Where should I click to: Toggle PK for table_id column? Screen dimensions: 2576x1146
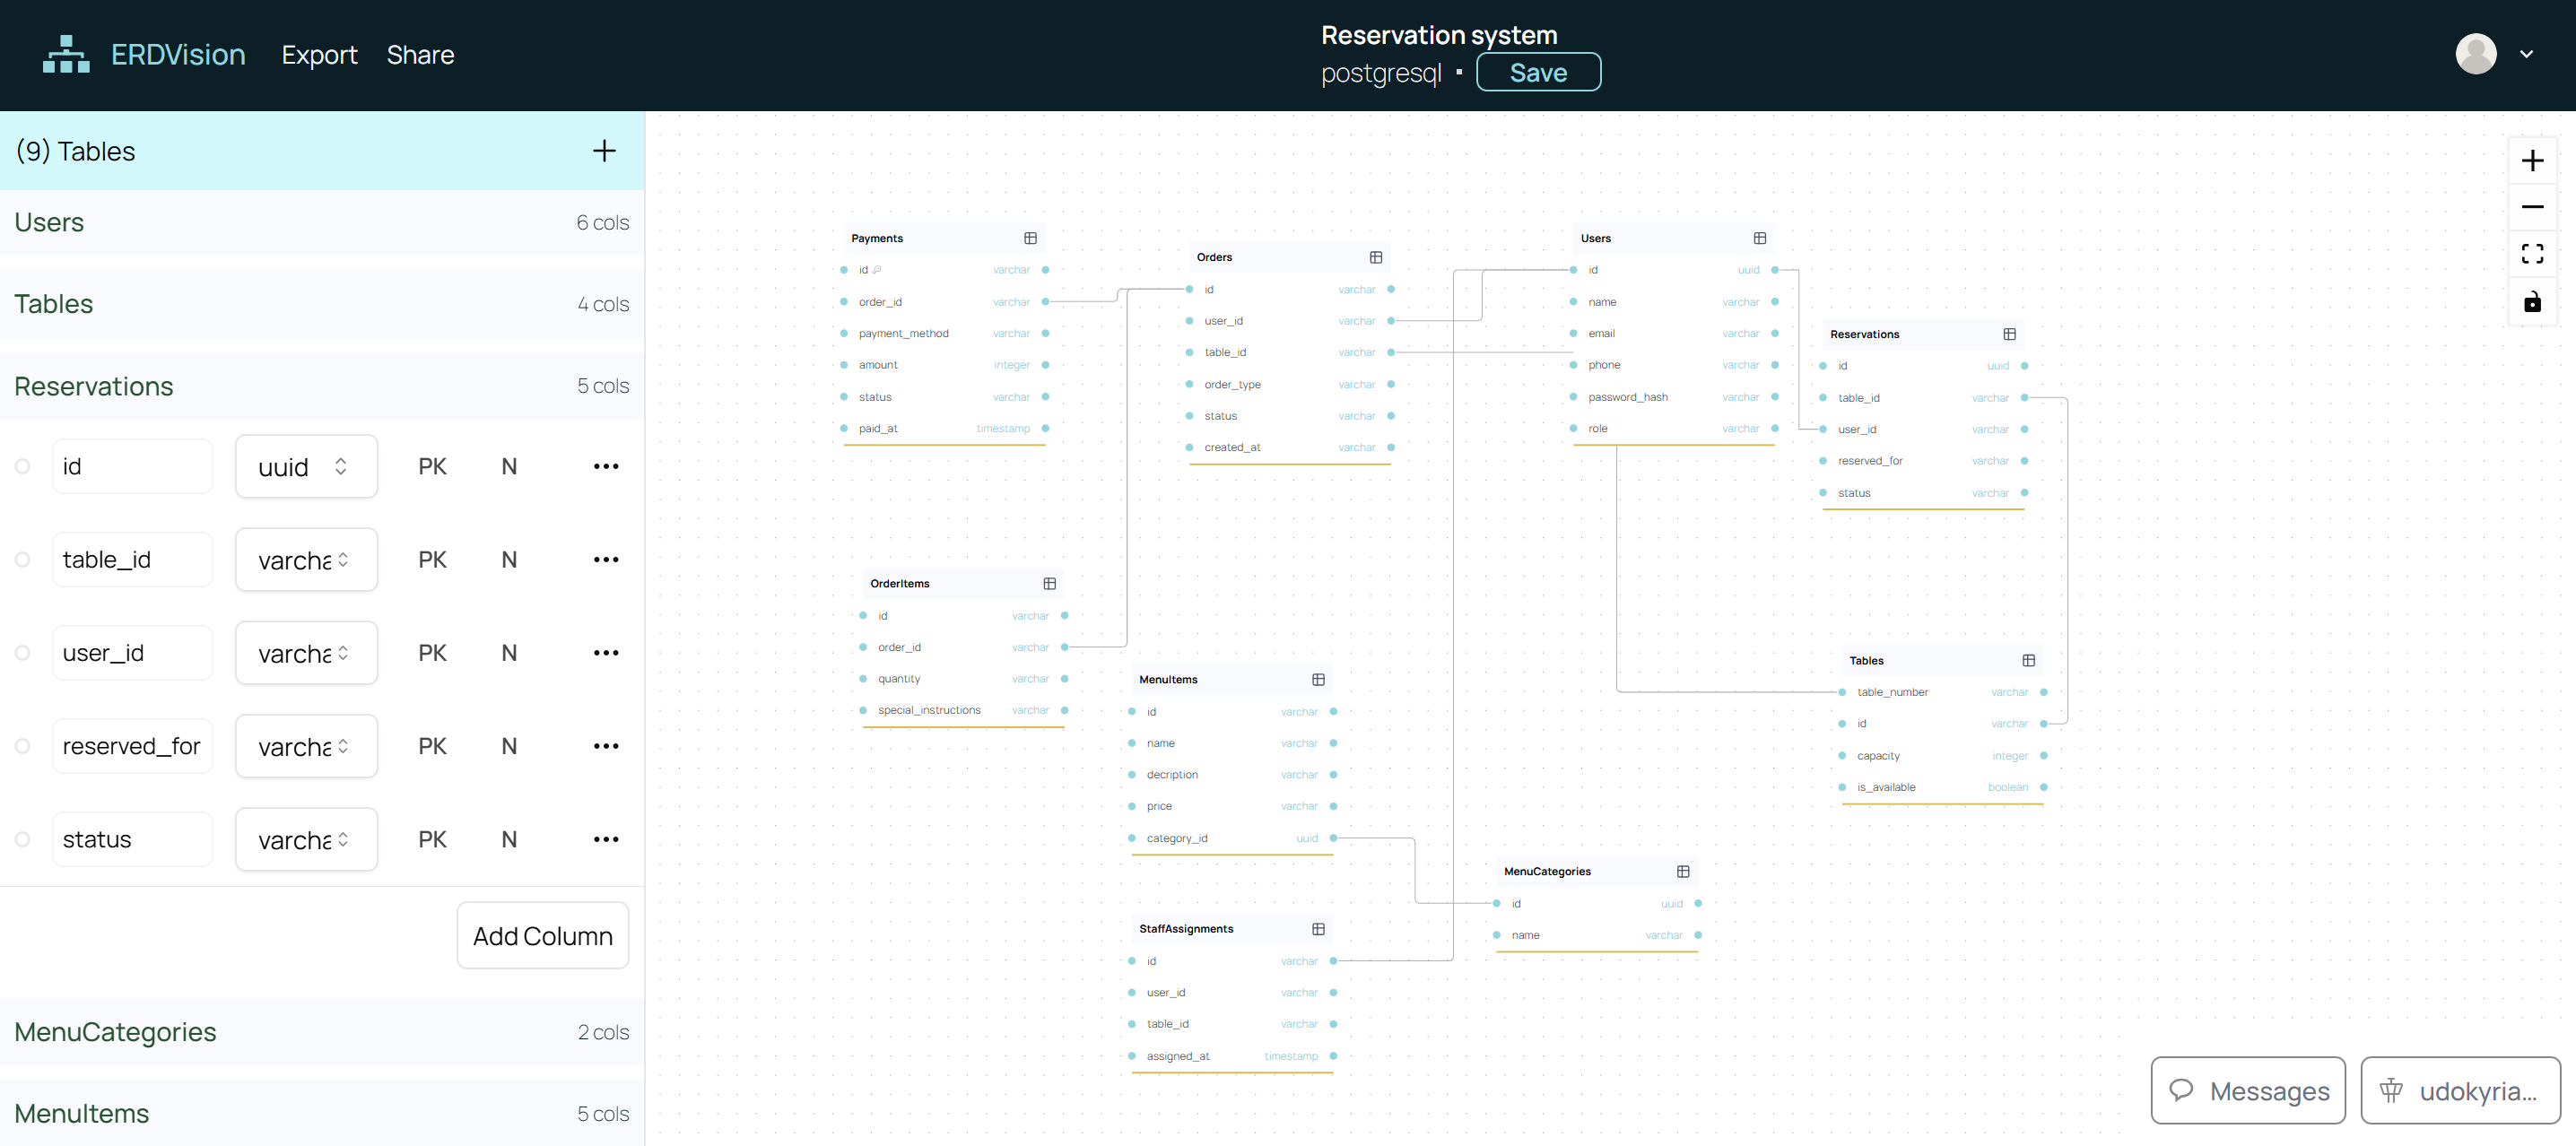432,559
